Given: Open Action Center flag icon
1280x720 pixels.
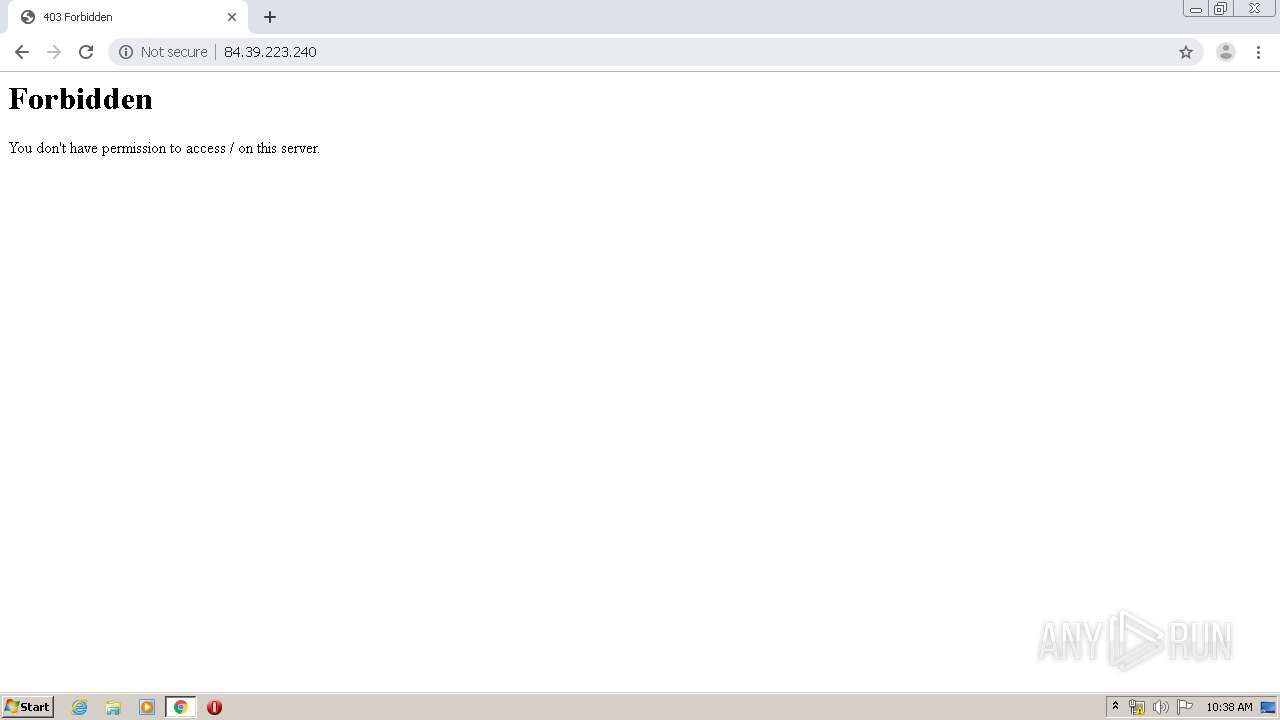Looking at the screenshot, I should click(x=1185, y=707).
